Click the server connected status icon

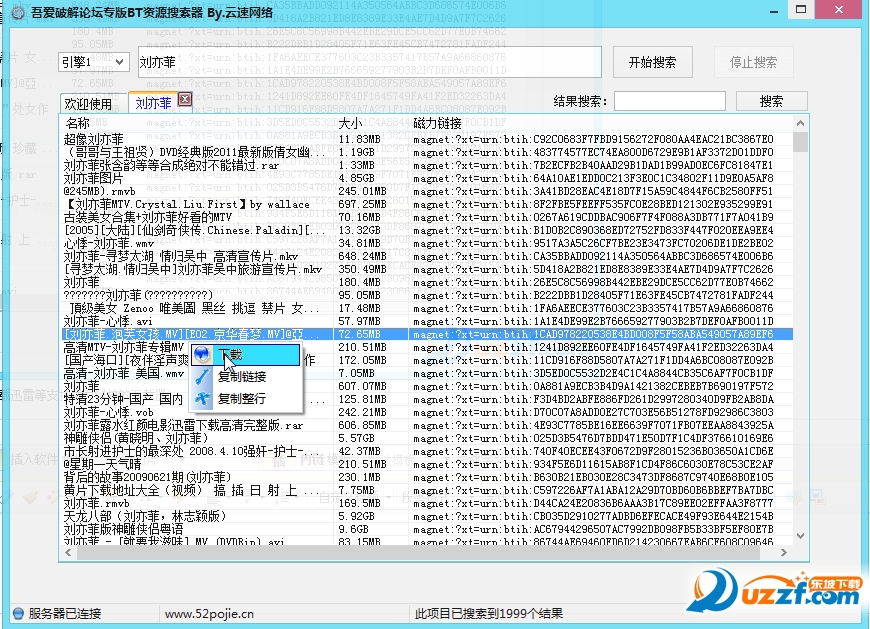tap(18, 613)
